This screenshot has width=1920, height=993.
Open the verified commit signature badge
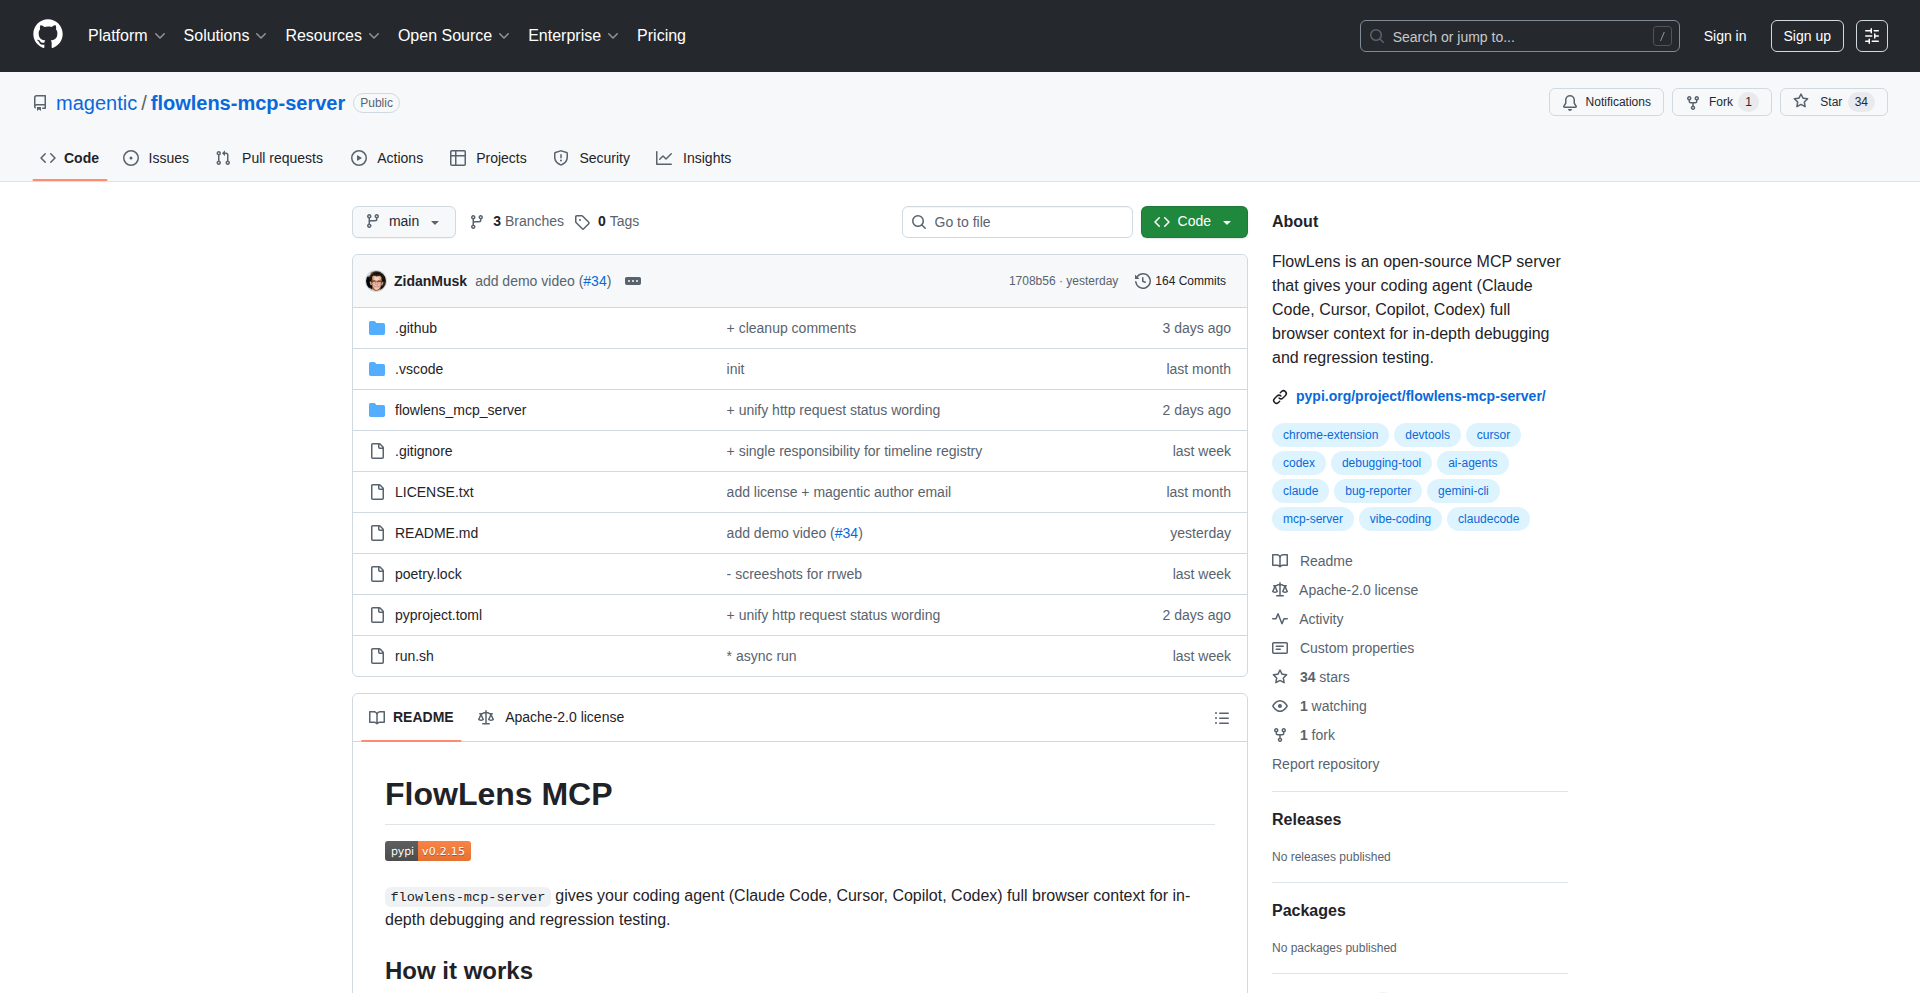tap(633, 281)
